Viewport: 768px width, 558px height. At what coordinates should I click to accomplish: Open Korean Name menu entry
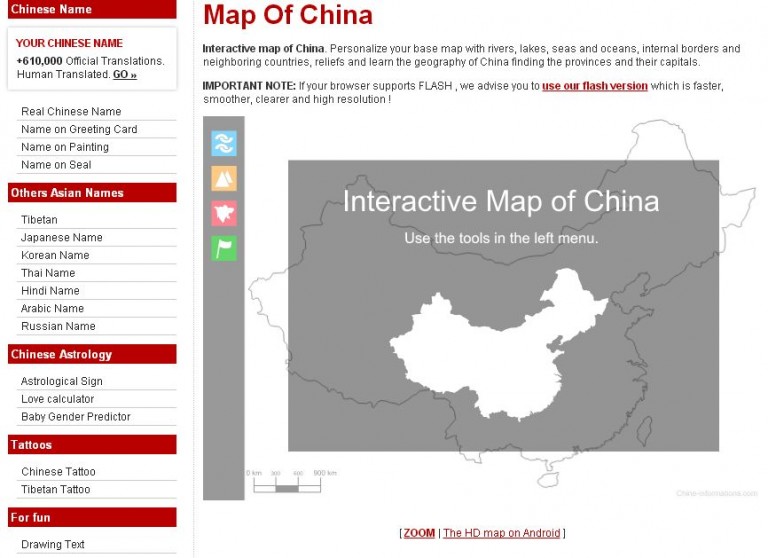[x=55, y=255]
